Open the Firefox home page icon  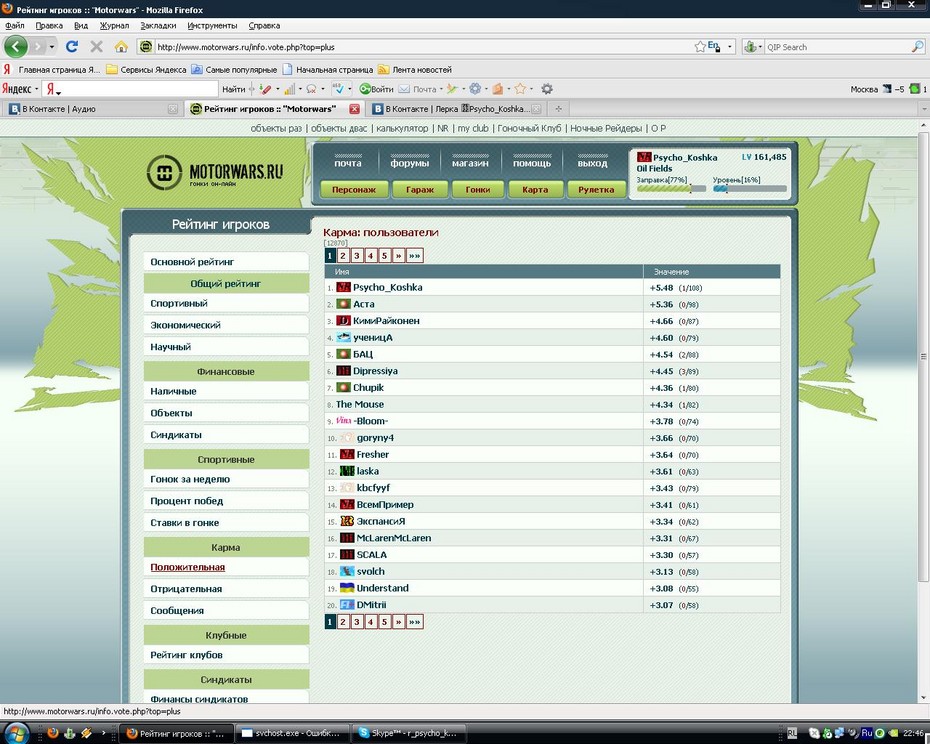tap(121, 46)
